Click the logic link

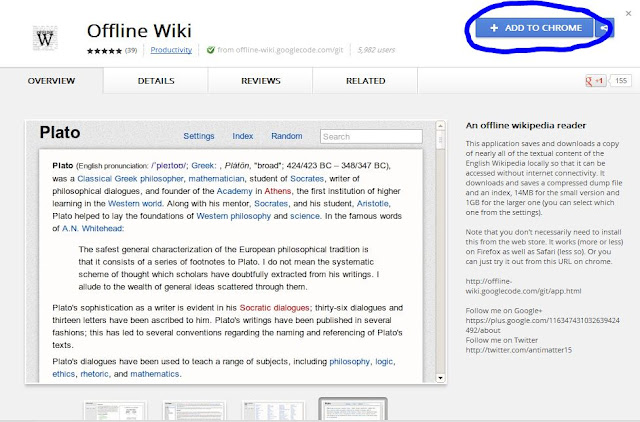pos(384,362)
